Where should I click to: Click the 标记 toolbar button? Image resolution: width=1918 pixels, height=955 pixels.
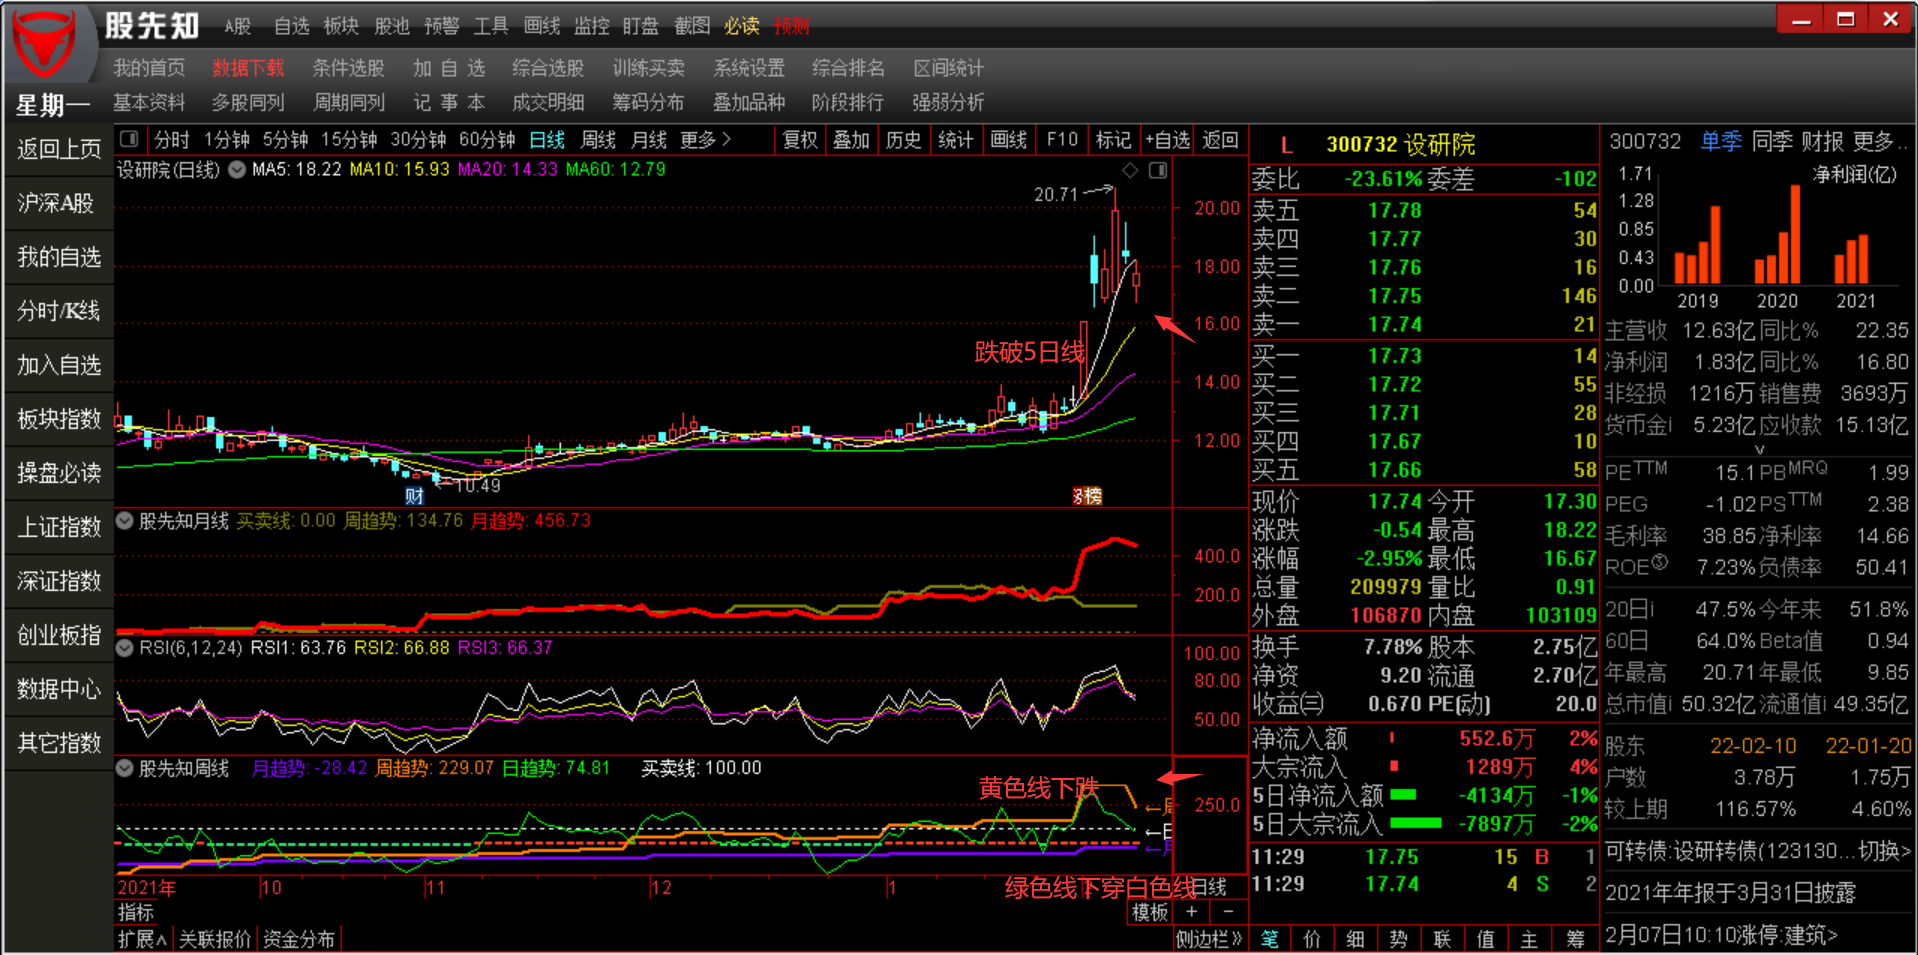tap(1113, 140)
